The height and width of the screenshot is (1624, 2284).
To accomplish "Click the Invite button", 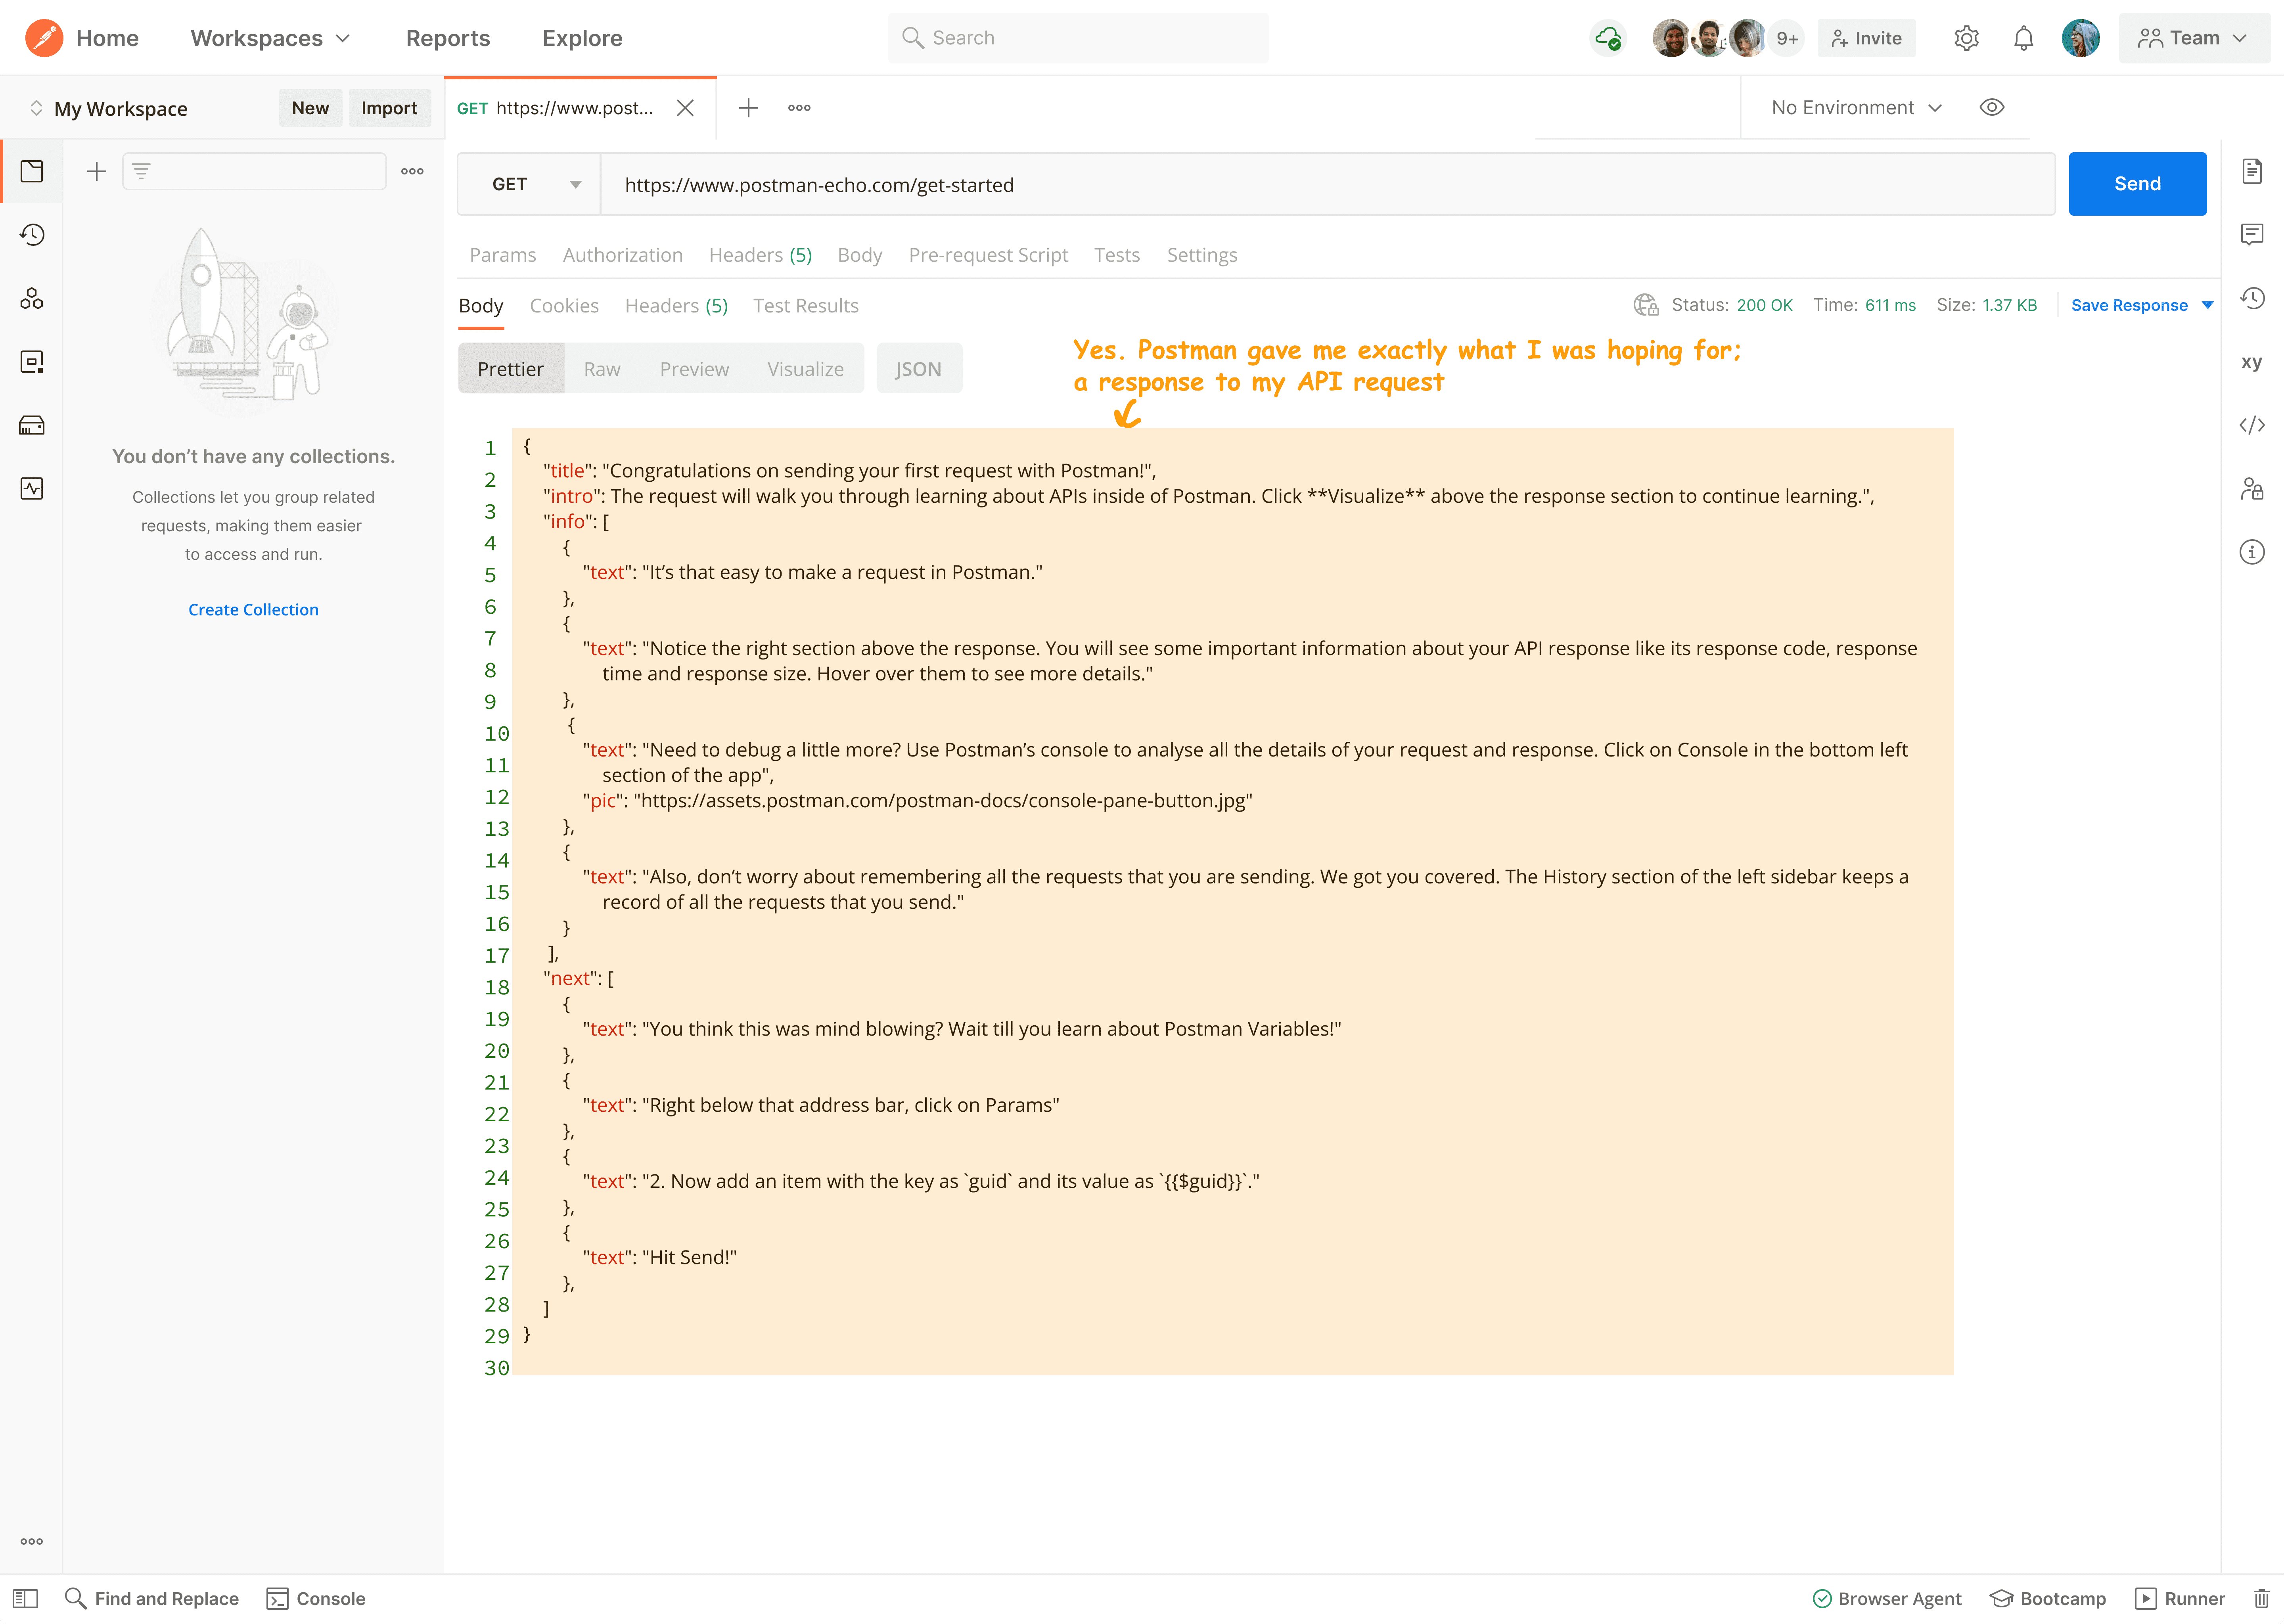I will pyautogui.click(x=1866, y=38).
